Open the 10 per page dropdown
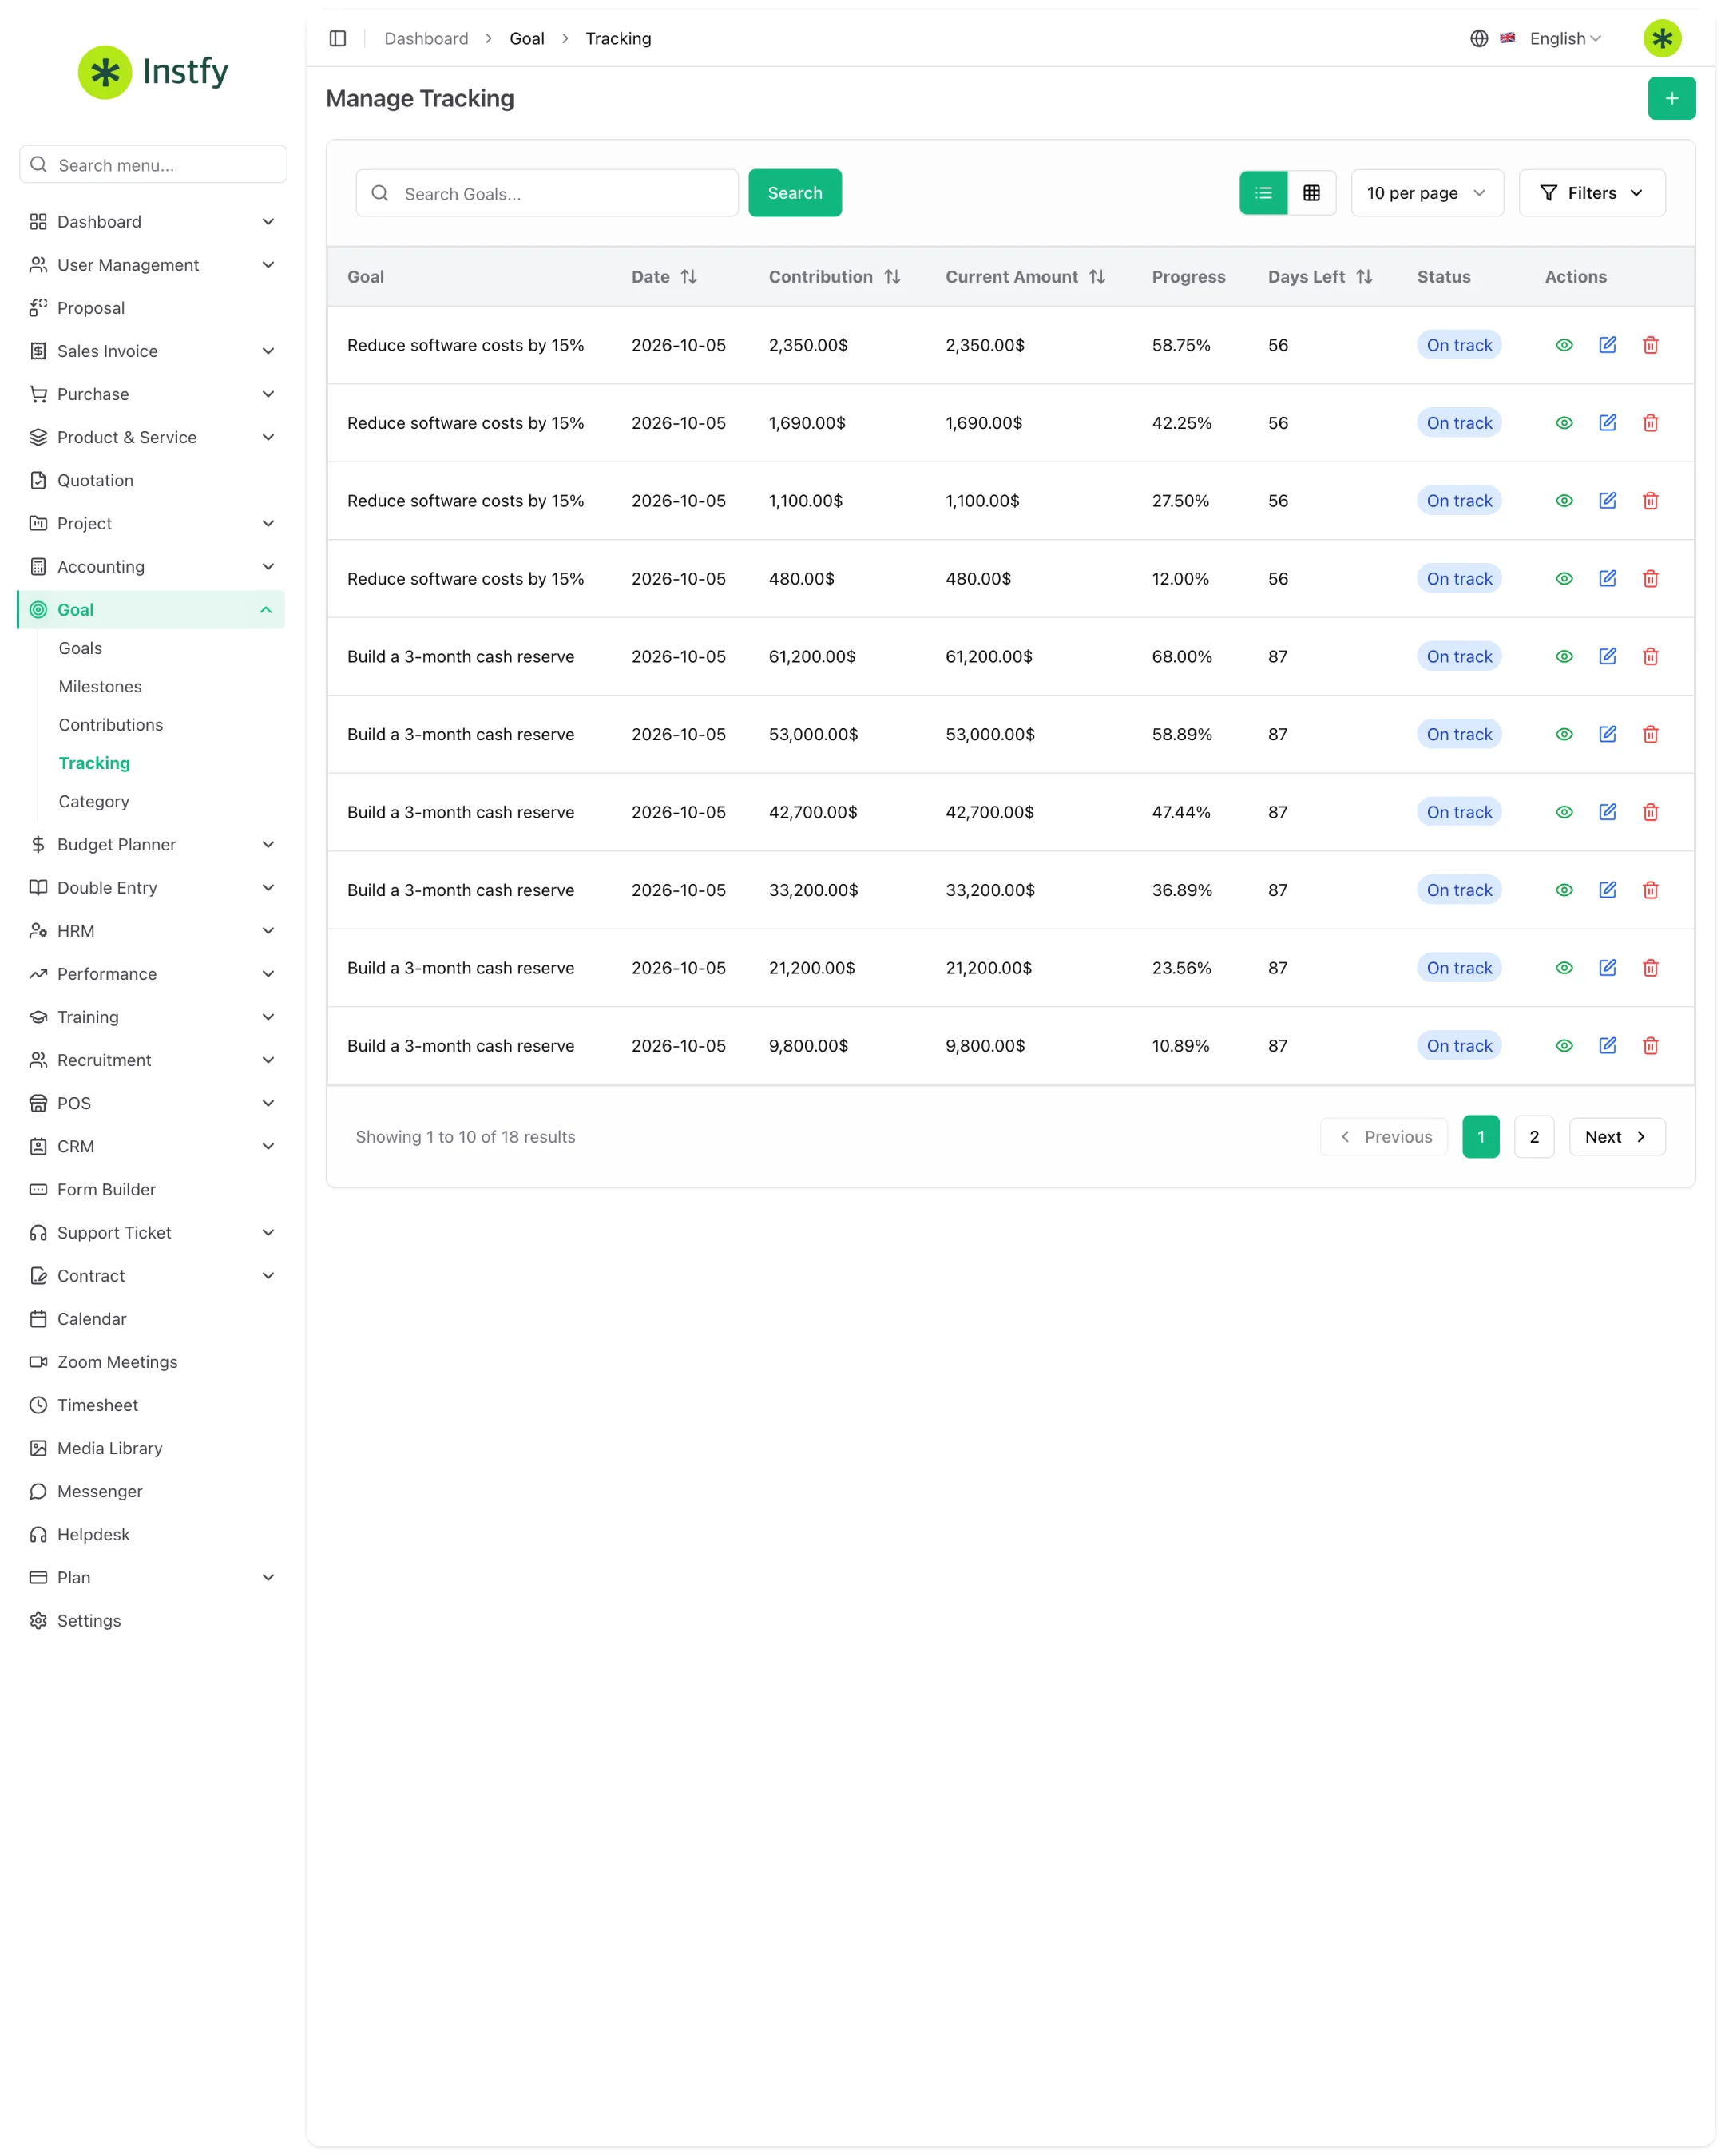 click(1426, 193)
